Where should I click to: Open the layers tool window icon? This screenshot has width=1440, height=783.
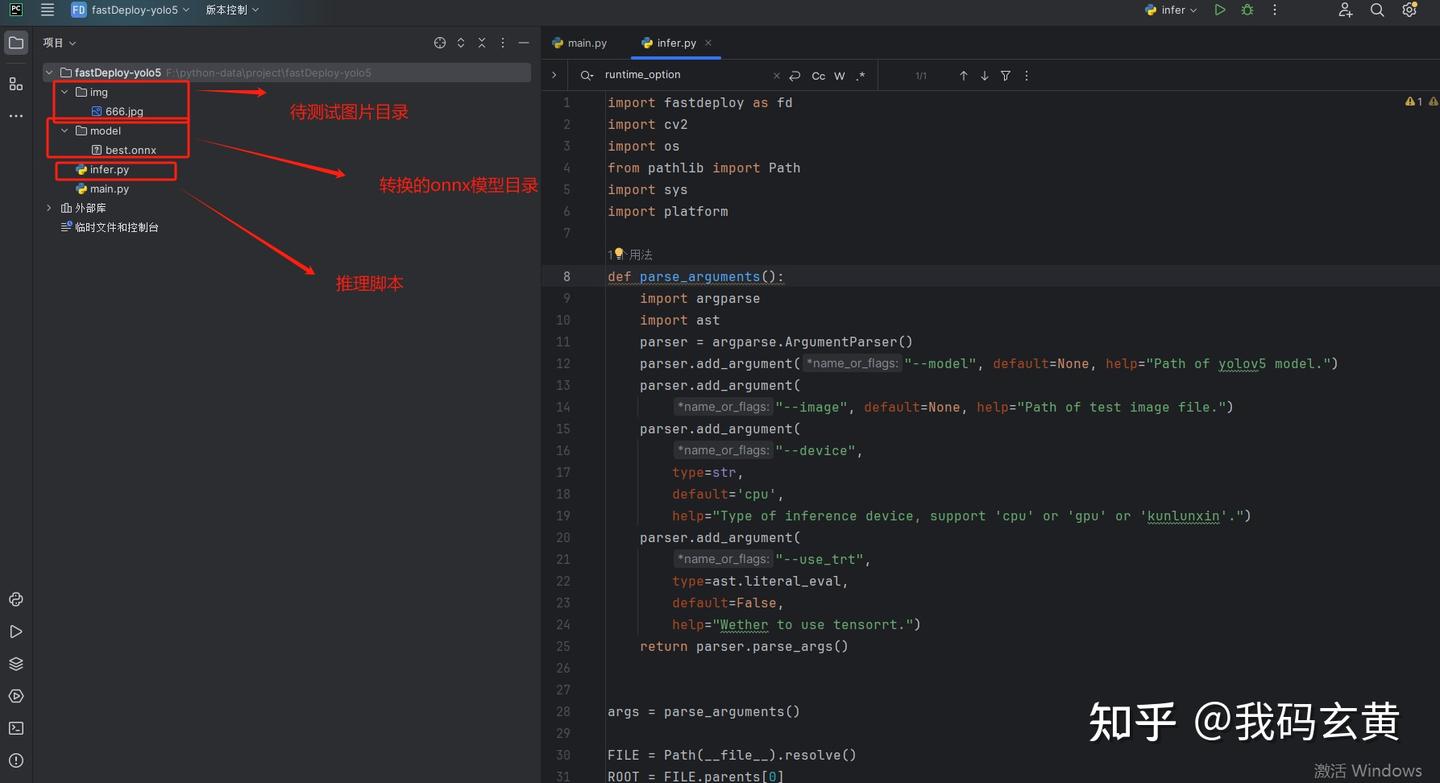pyautogui.click(x=16, y=664)
